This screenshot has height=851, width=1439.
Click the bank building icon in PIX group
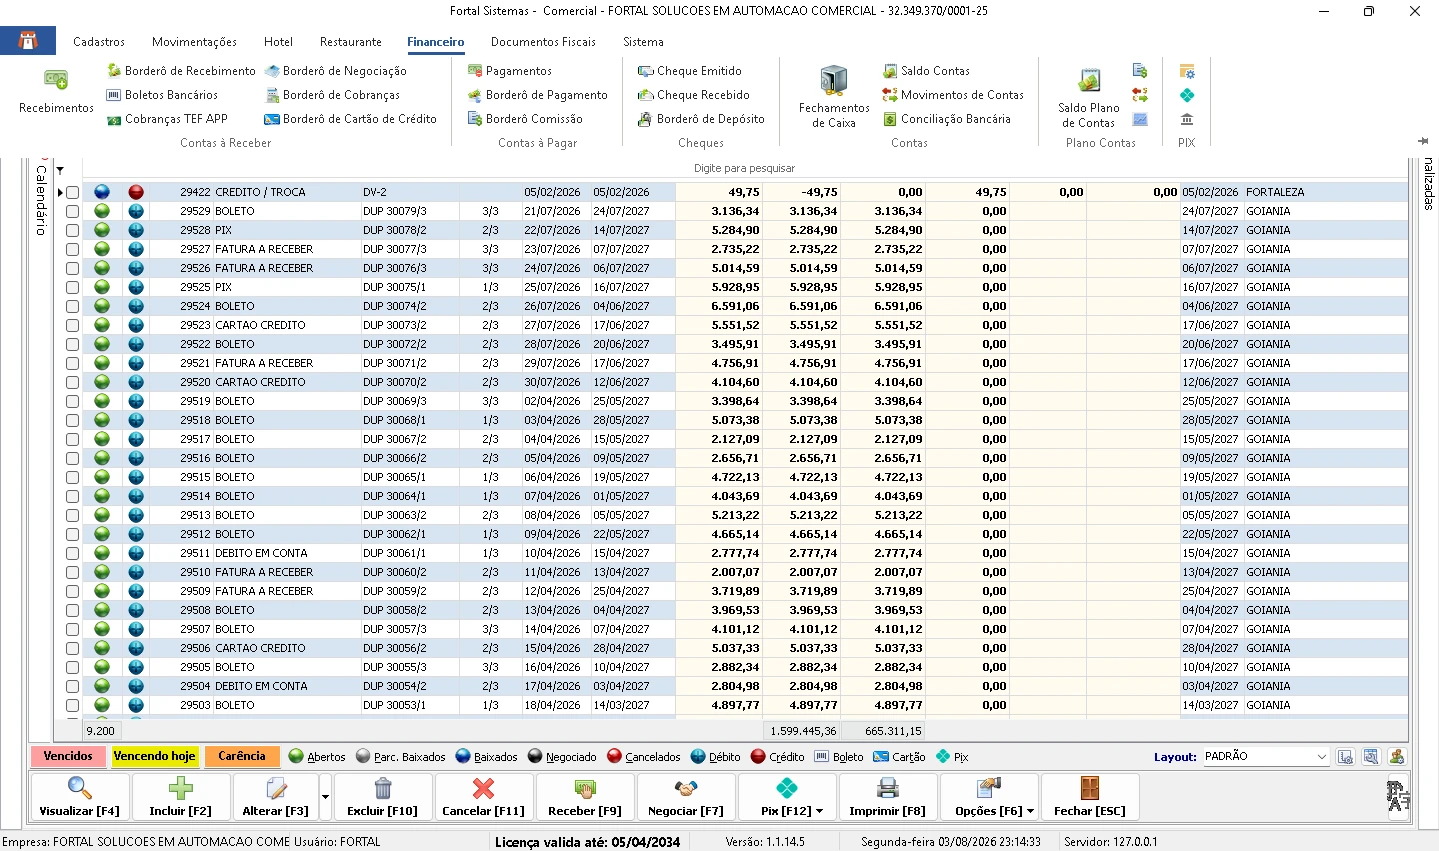tap(1187, 119)
